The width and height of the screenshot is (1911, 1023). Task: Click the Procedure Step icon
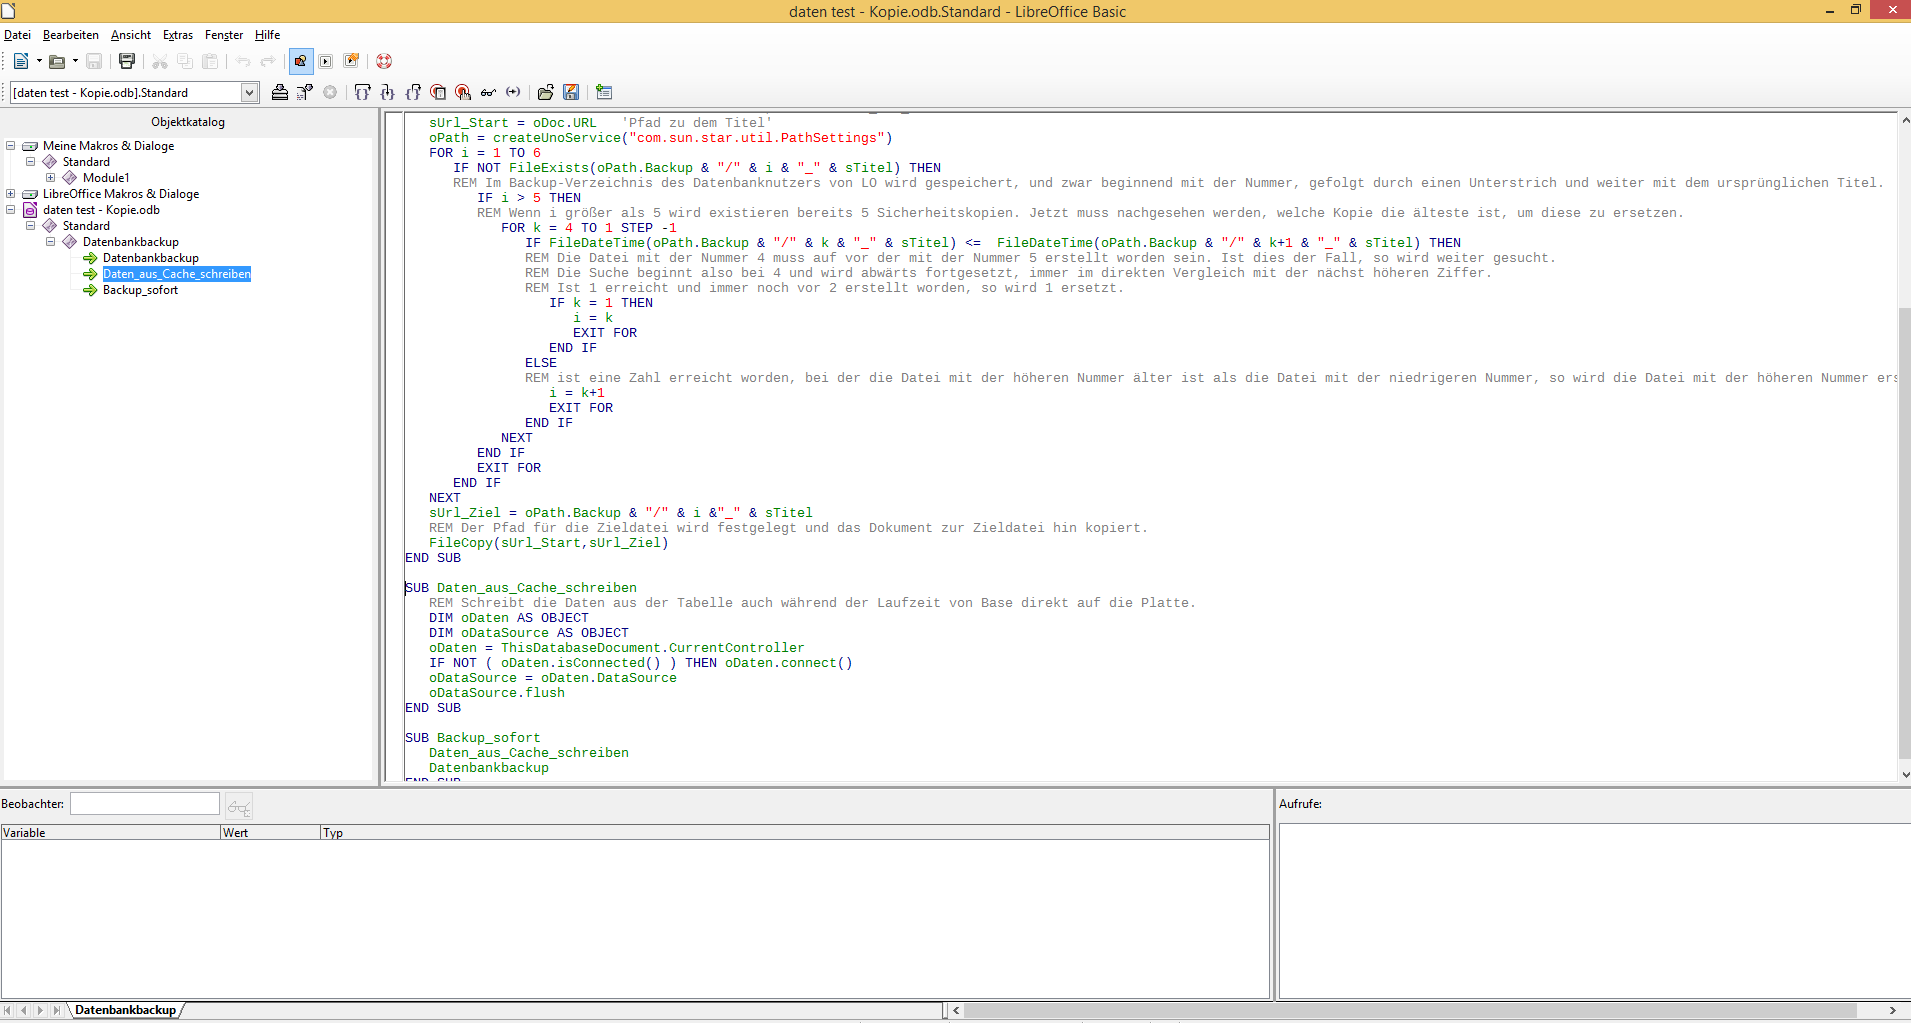click(x=363, y=92)
